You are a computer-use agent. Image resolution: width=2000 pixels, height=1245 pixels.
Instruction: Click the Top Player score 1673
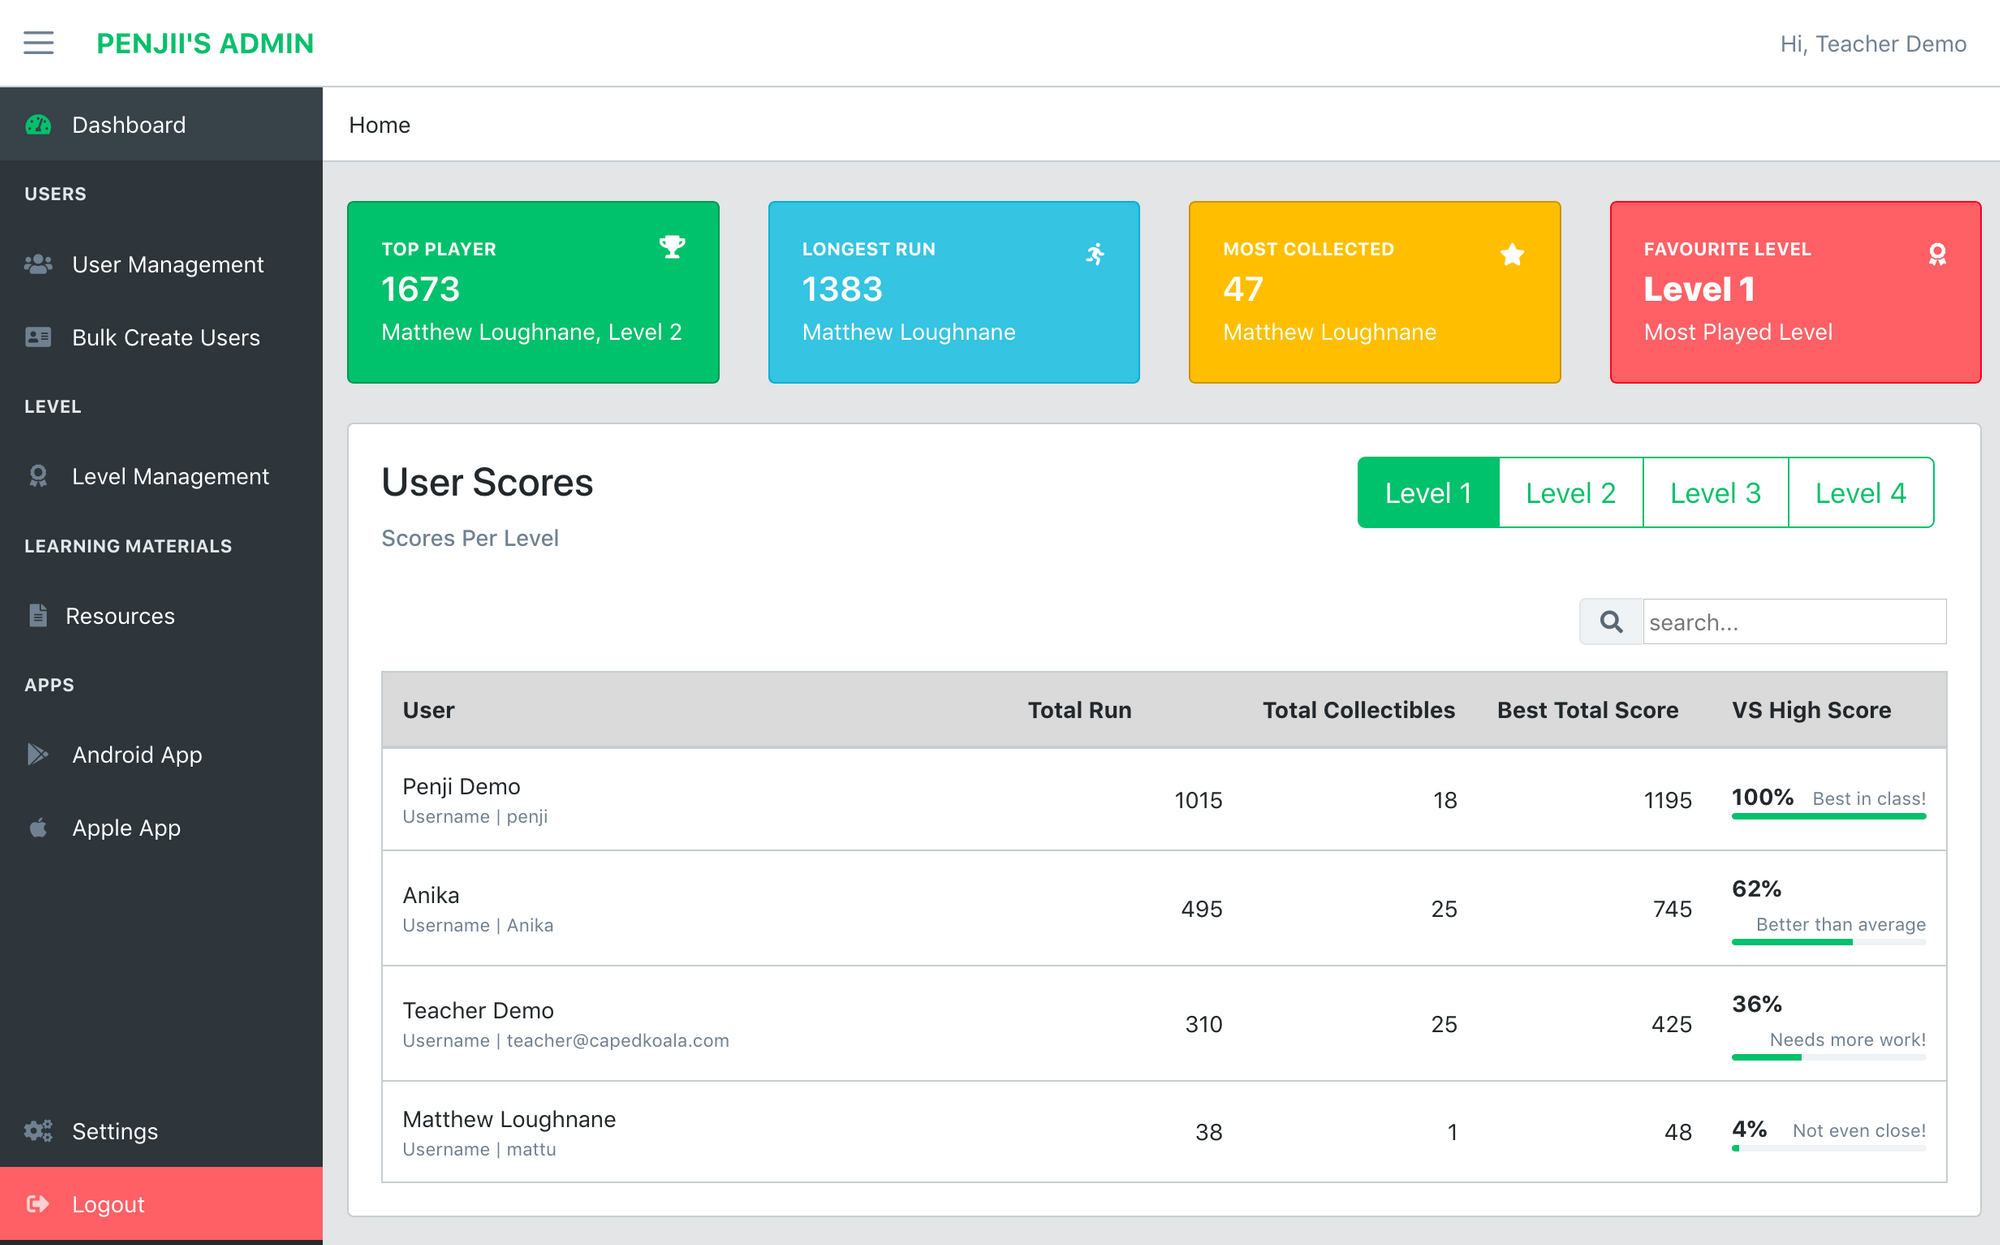(421, 289)
